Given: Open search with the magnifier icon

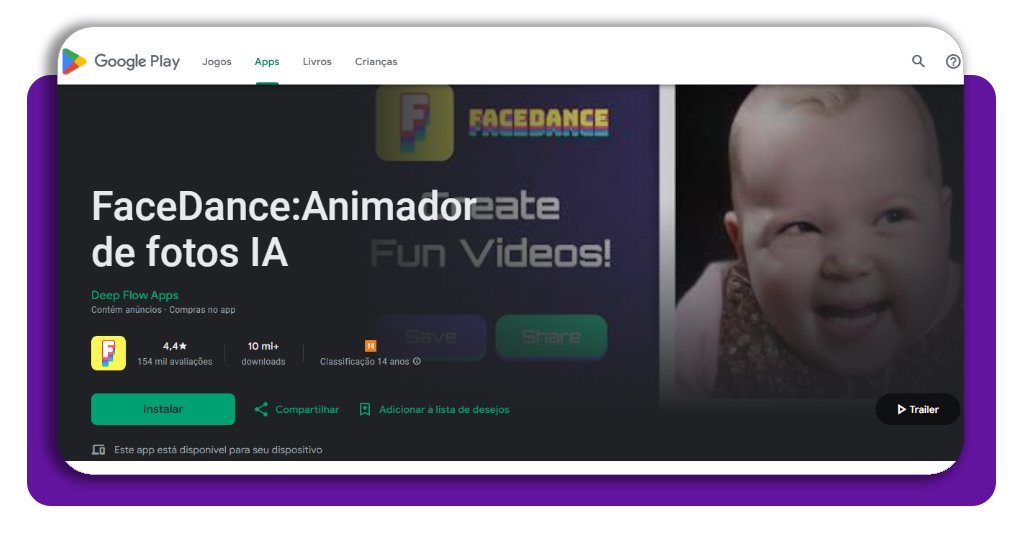Looking at the screenshot, I should (x=918, y=61).
